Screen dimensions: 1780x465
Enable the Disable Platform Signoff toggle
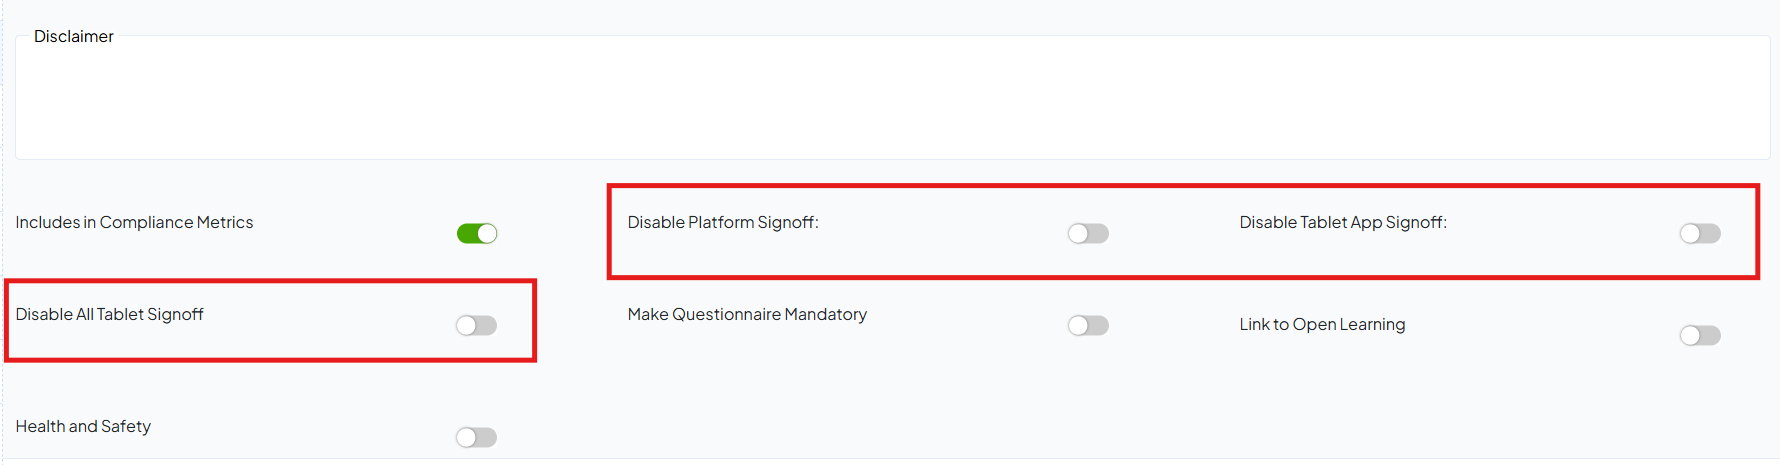(1088, 233)
